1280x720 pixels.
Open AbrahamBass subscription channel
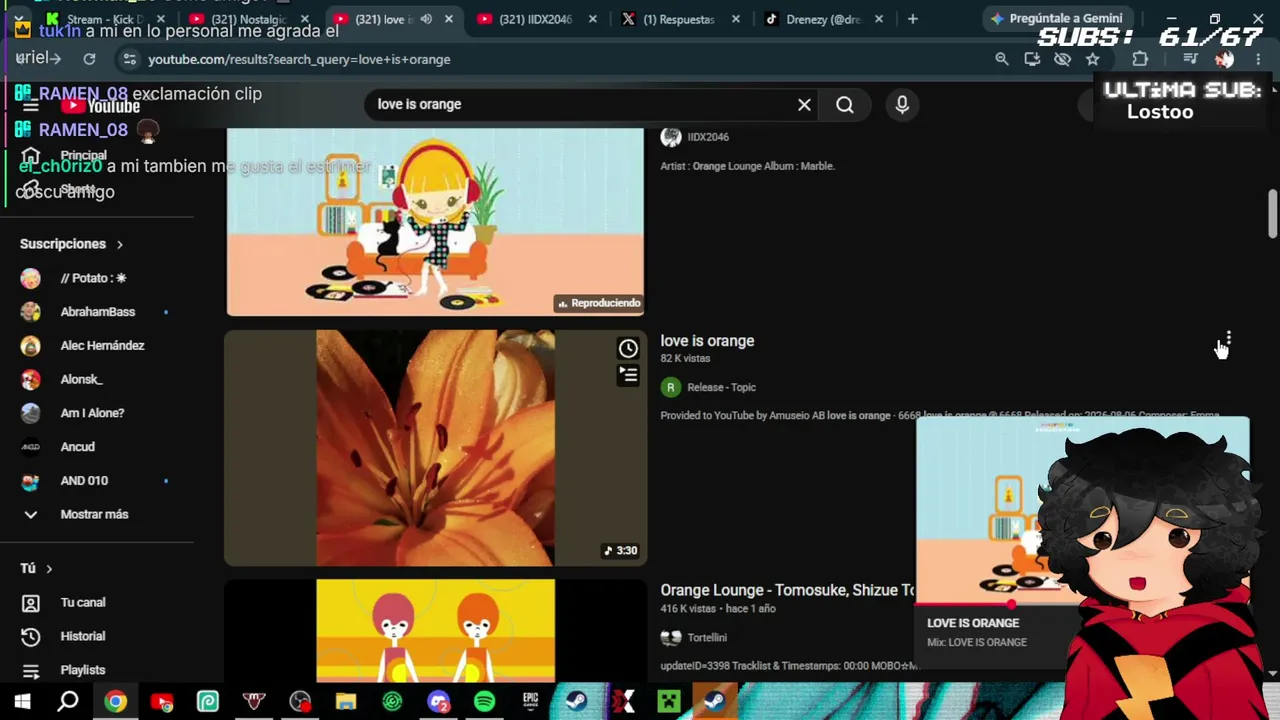pos(97,312)
